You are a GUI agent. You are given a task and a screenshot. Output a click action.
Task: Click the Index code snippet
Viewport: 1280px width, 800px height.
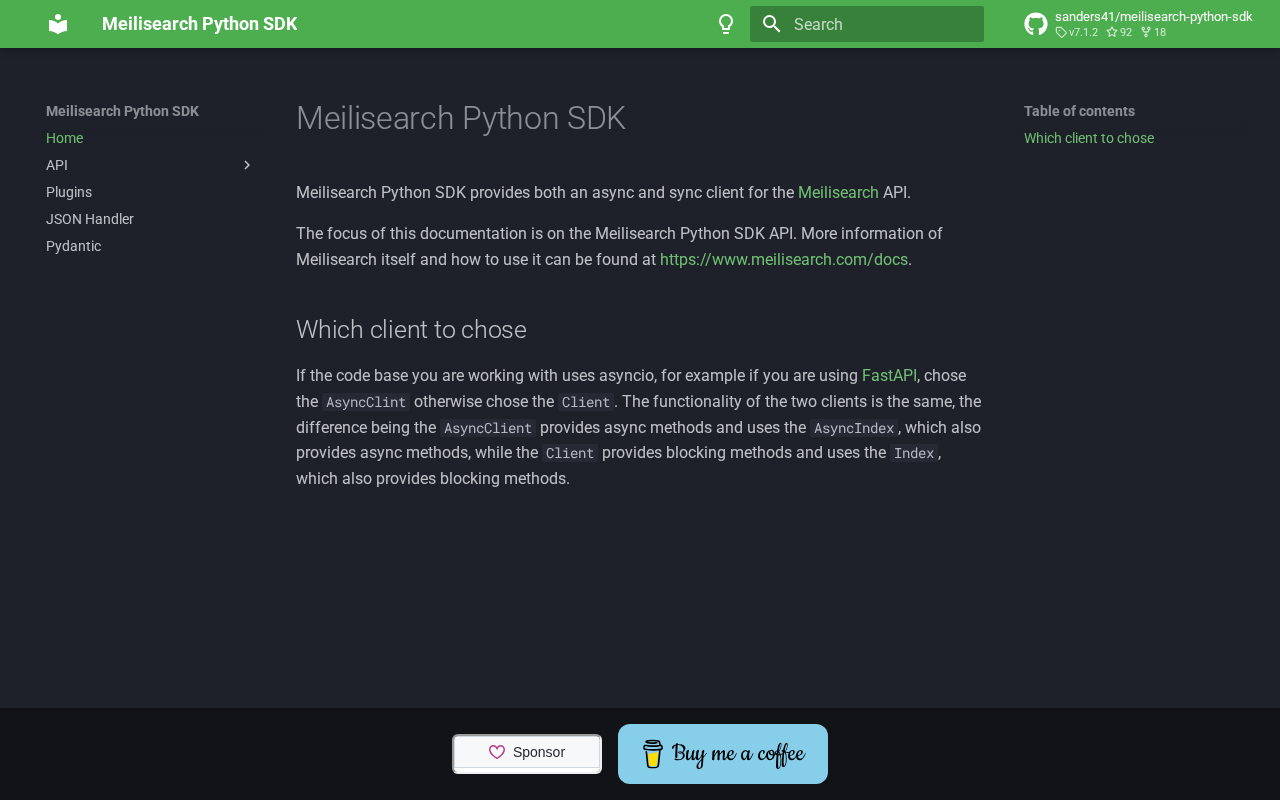pos(914,453)
